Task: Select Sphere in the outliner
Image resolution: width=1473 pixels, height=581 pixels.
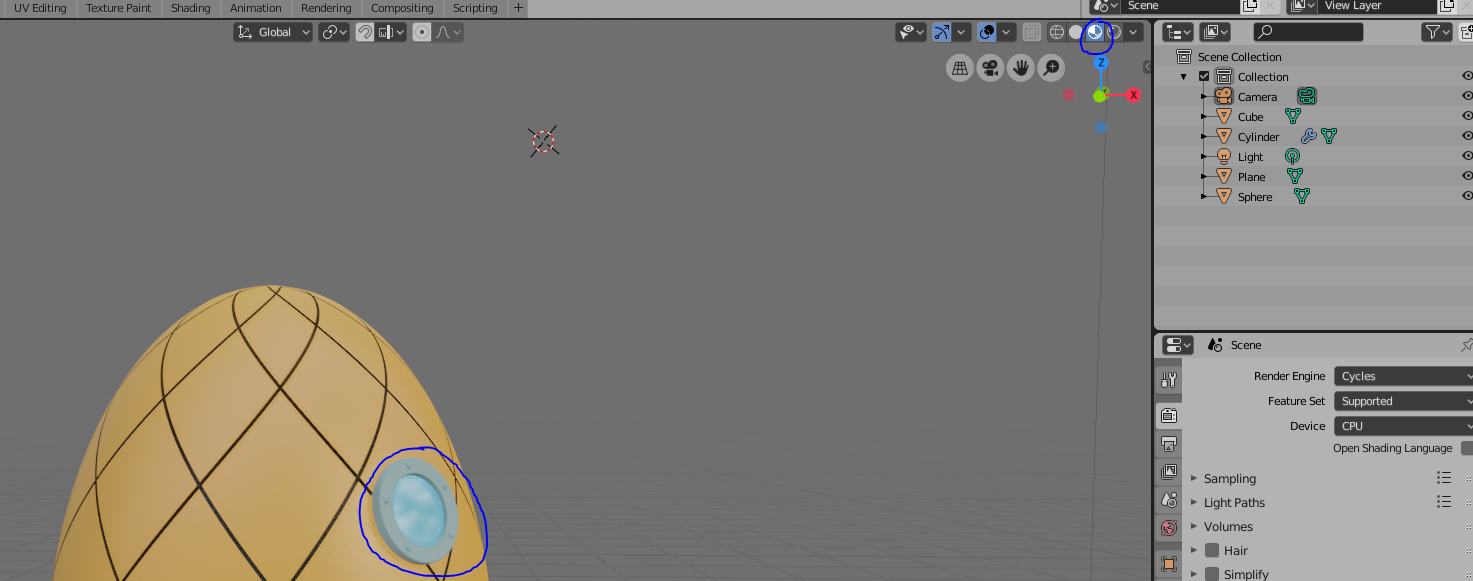Action: pyautogui.click(x=1255, y=197)
